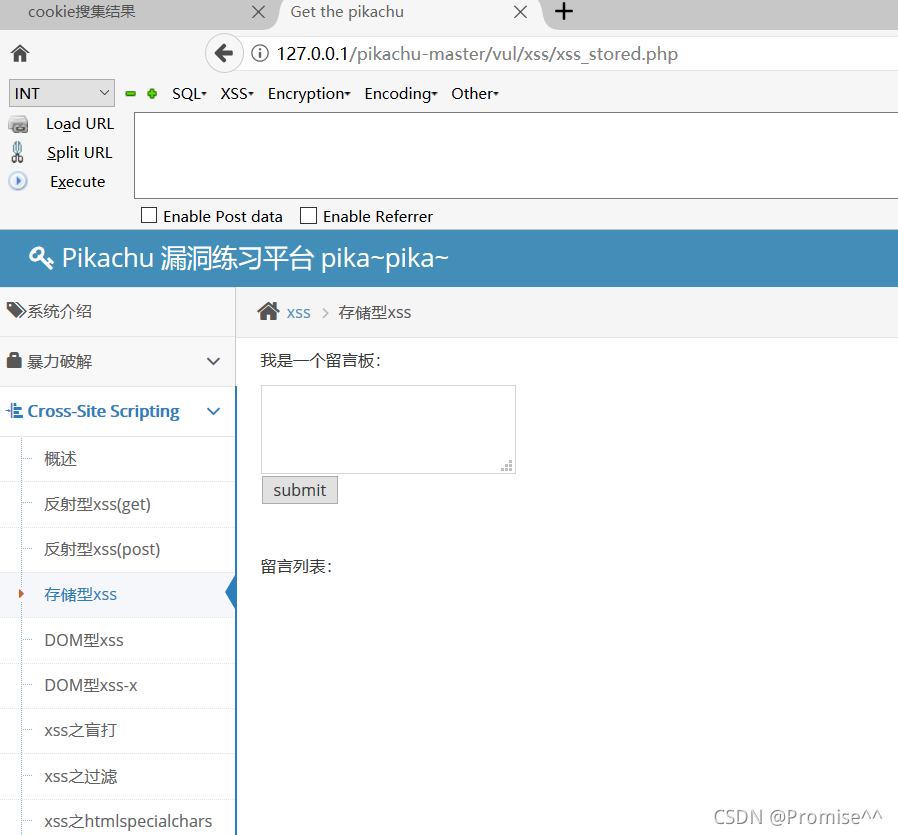This screenshot has height=835, width=898.
Task: Click the Split URL scissors icon
Action: coord(18,152)
